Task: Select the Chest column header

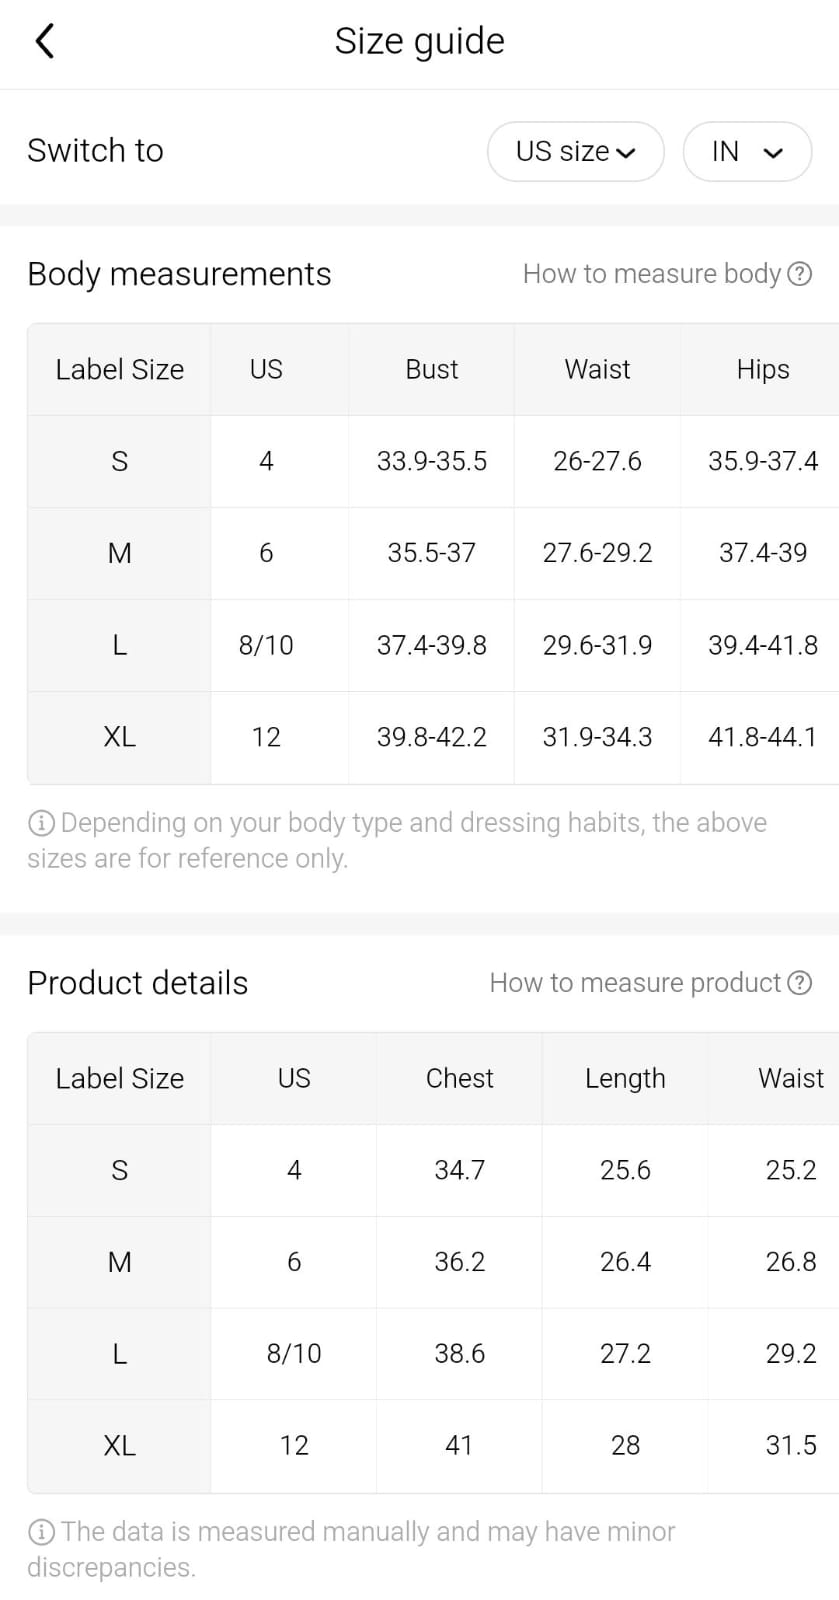Action: coord(459,1079)
